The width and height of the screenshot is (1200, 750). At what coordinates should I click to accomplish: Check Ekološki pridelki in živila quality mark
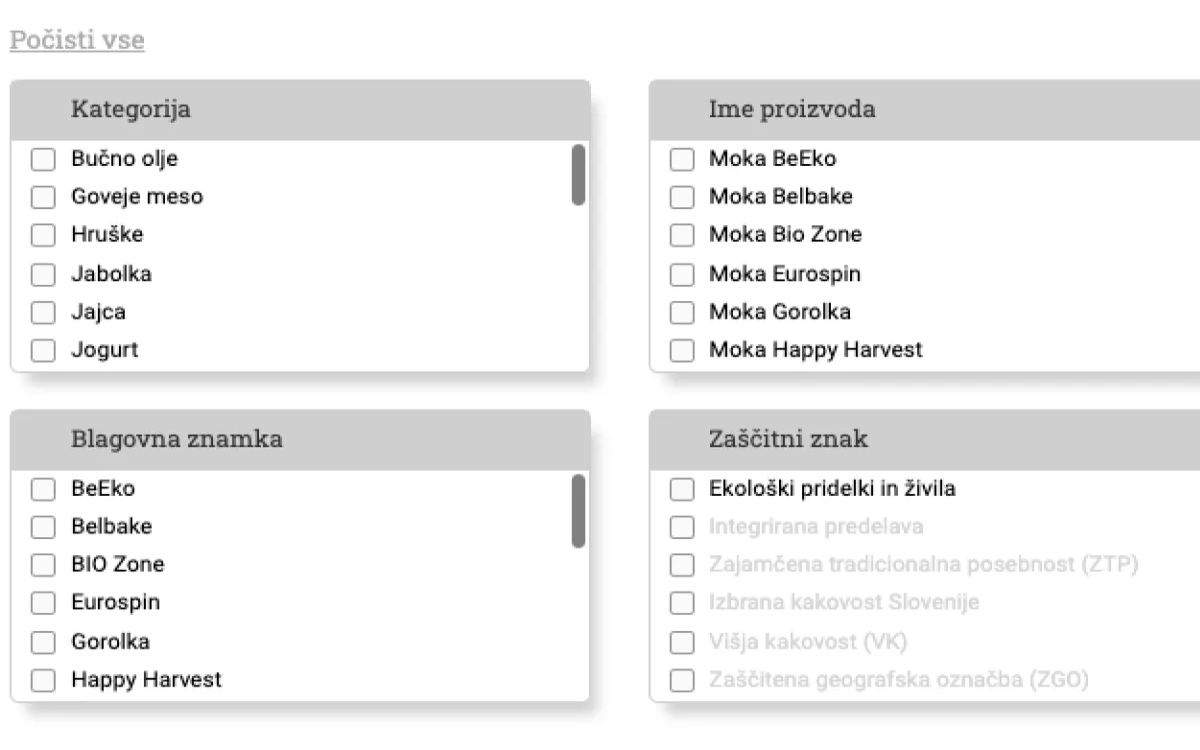click(x=681, y=488)
